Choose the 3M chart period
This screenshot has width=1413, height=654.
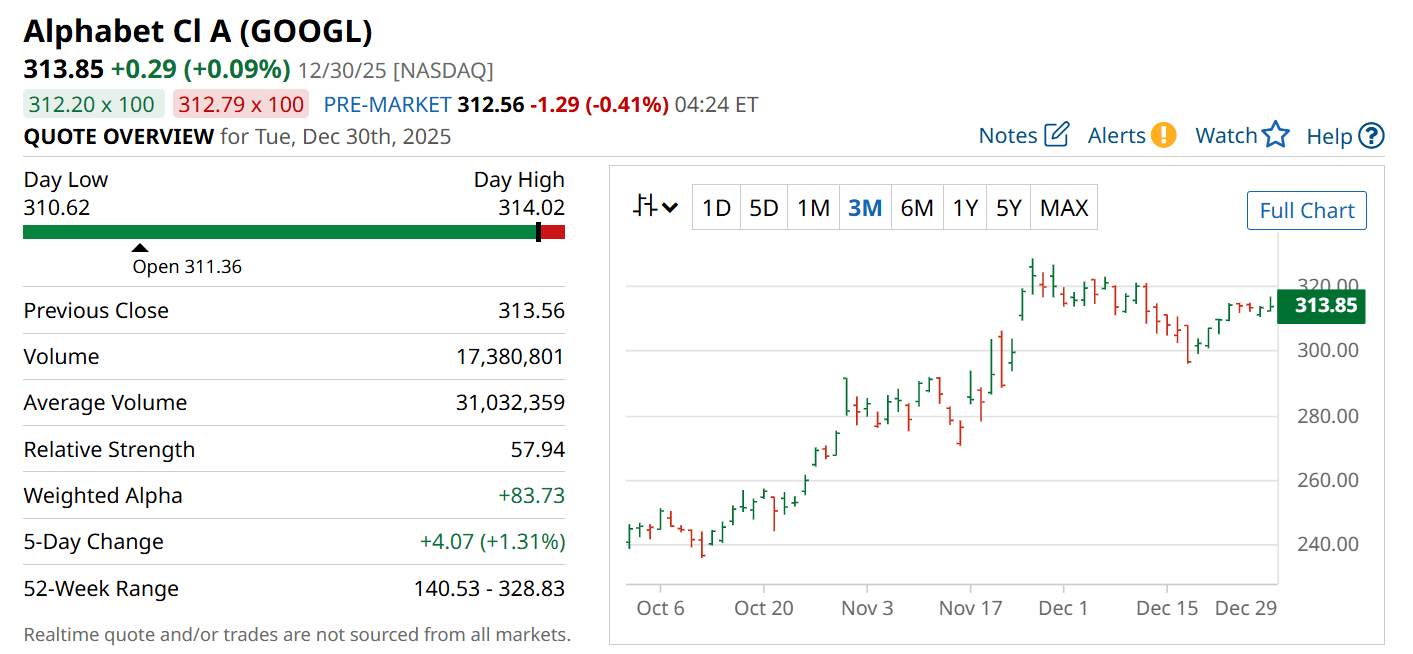[x=865, y=208]
